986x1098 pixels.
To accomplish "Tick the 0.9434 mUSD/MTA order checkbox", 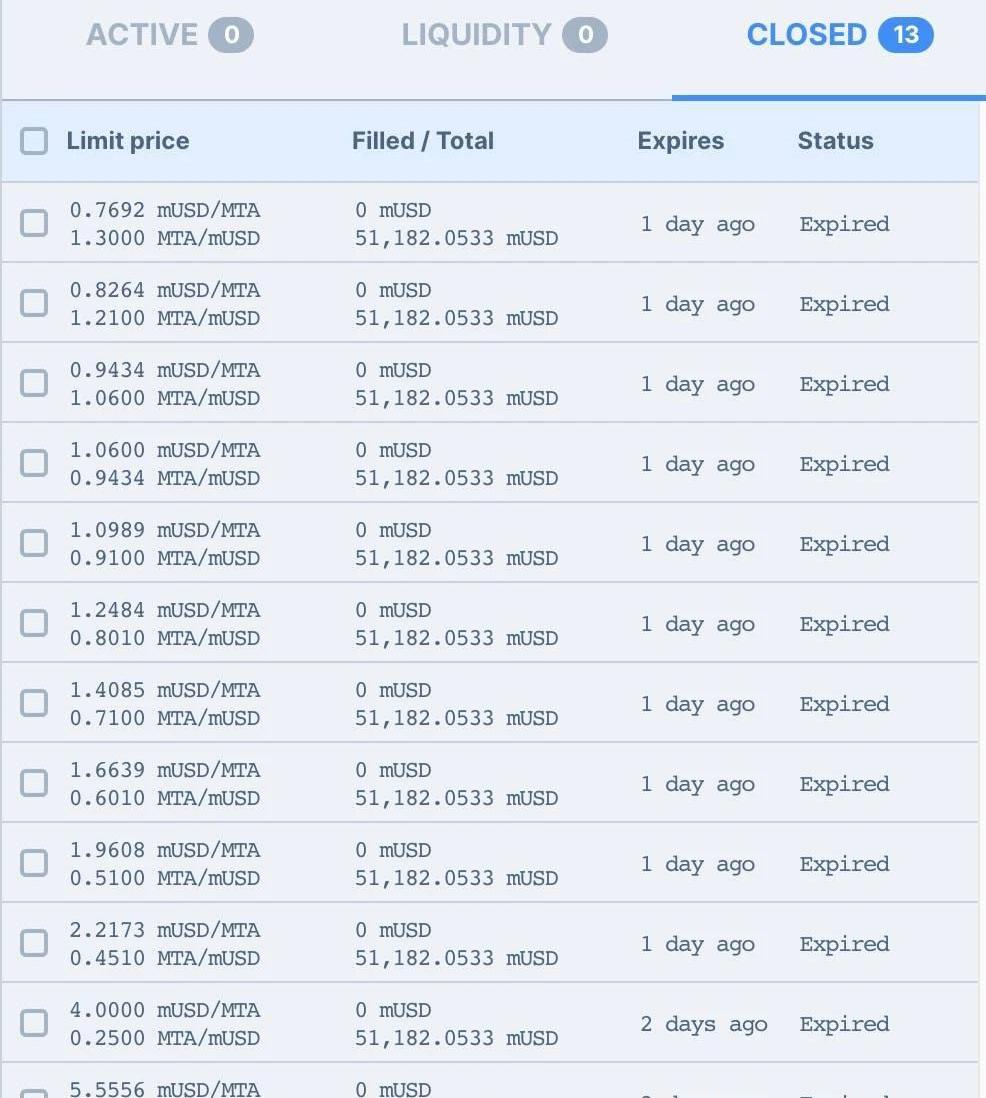I will tap(34, 383).
